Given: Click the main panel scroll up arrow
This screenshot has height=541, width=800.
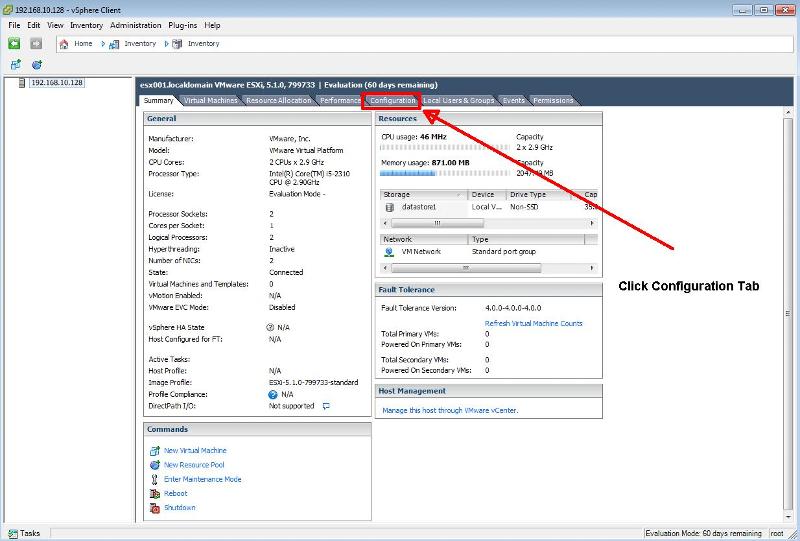Looking at the screenshot, I should pos(788,112).
